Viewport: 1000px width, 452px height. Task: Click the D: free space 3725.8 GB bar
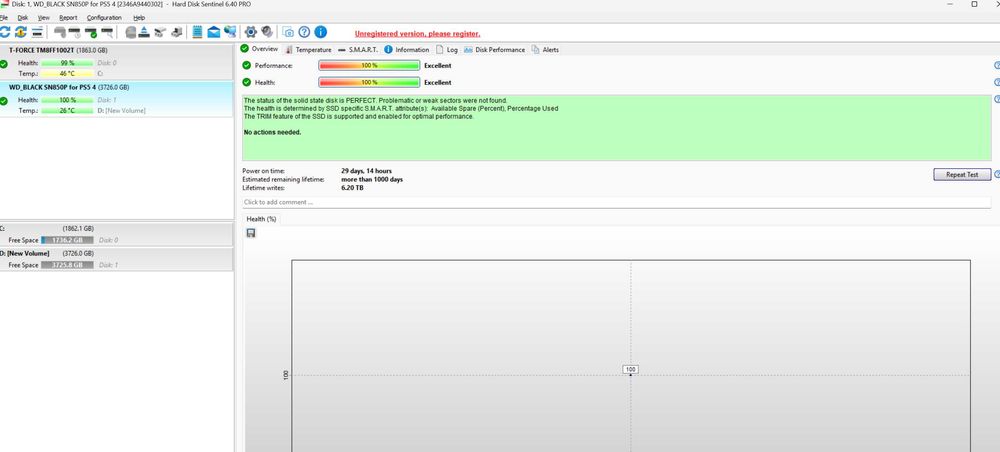(67, 265)
